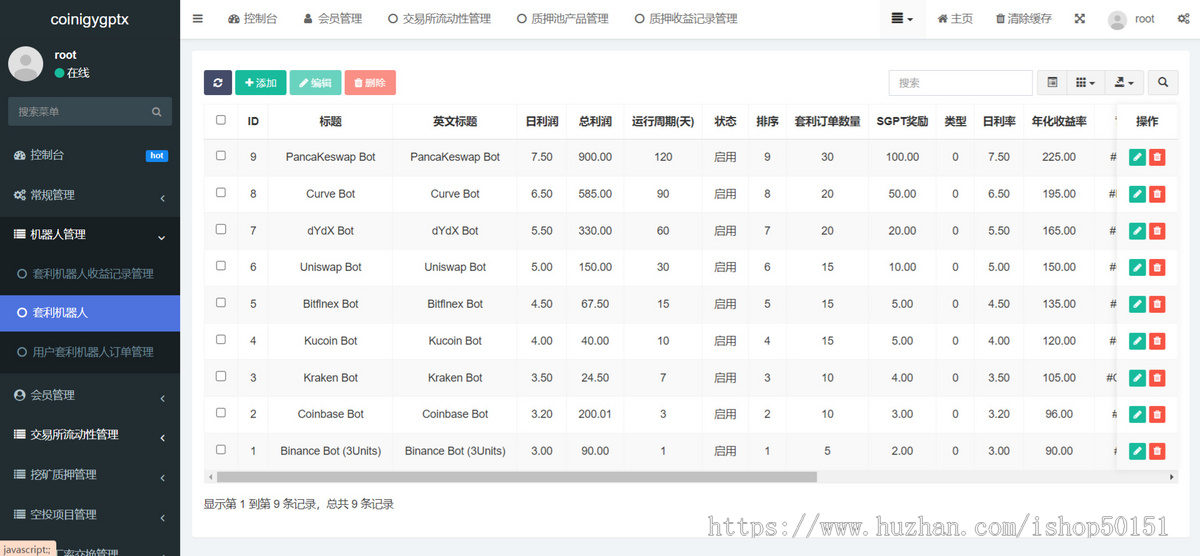This screenshot has width=1200, height=556.
Task: Delete the Kucoin Bot row with the red trash
Action: [x=1157, y=341]
